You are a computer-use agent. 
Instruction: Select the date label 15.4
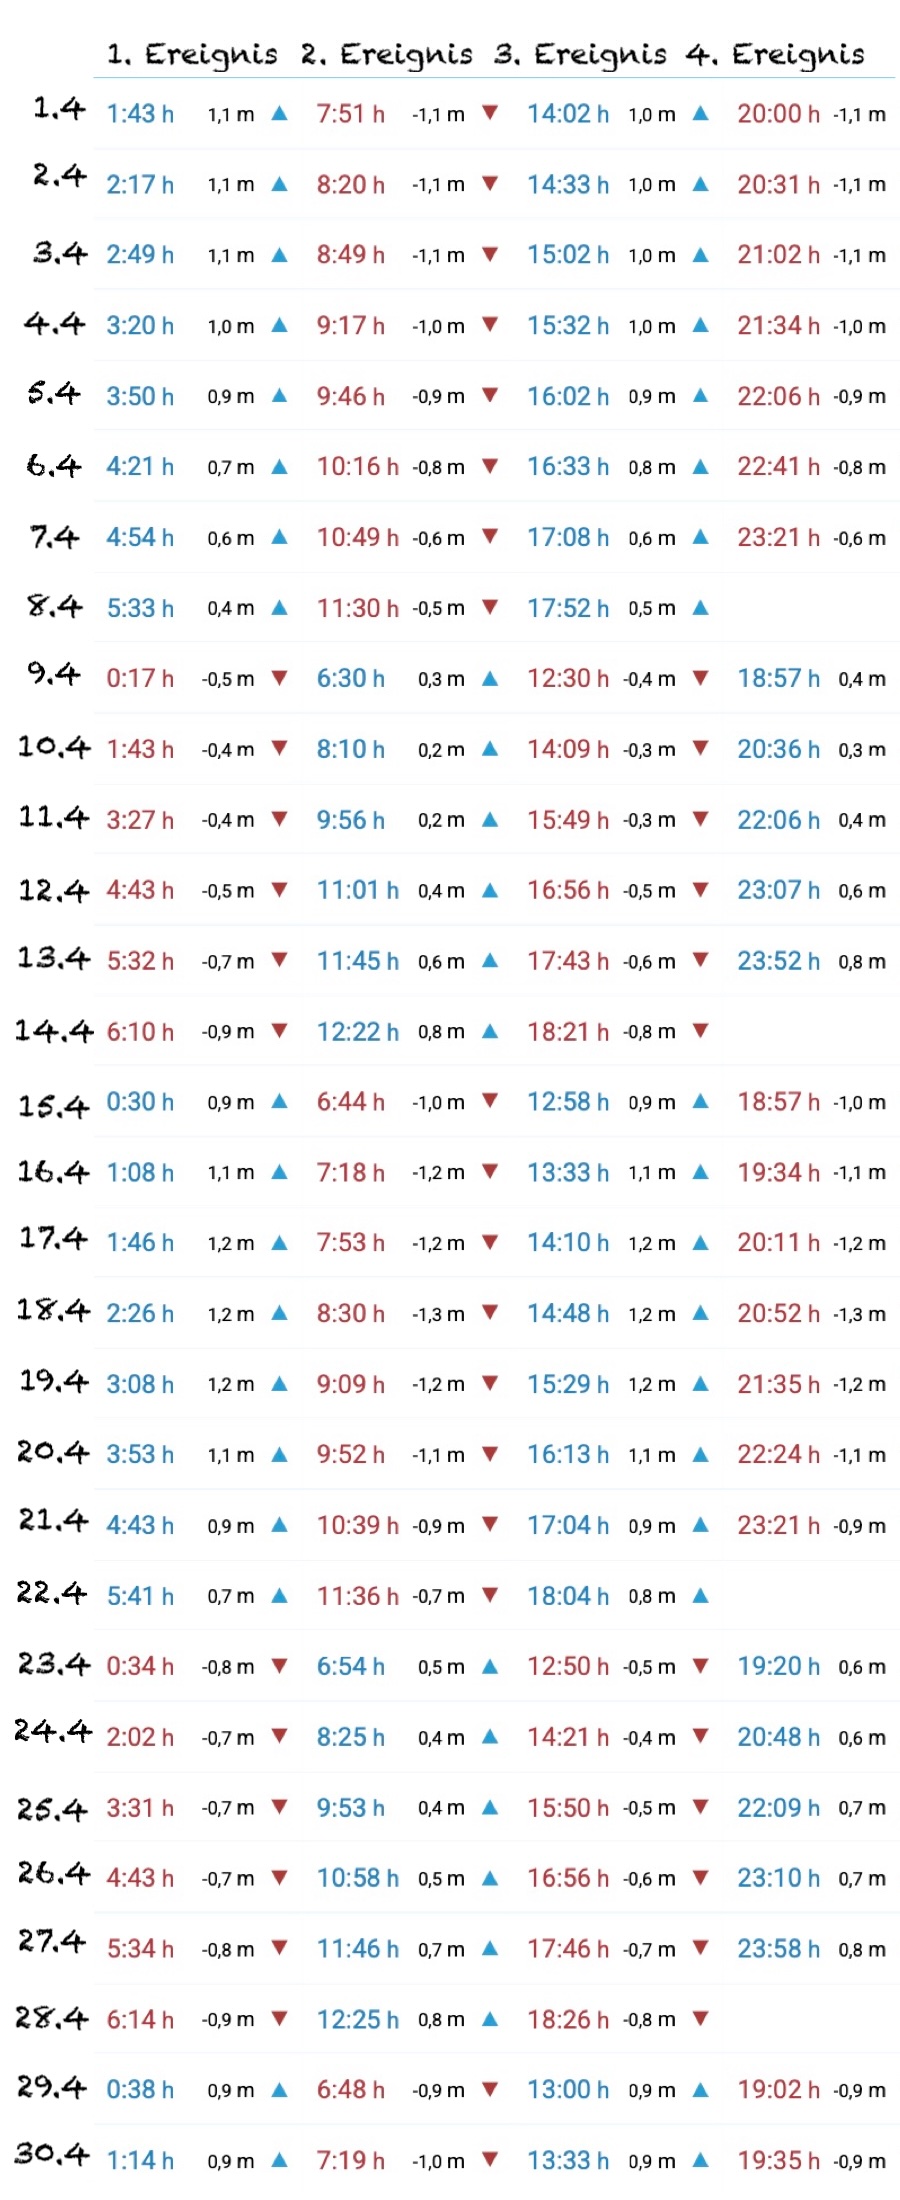coord(53,1105)
